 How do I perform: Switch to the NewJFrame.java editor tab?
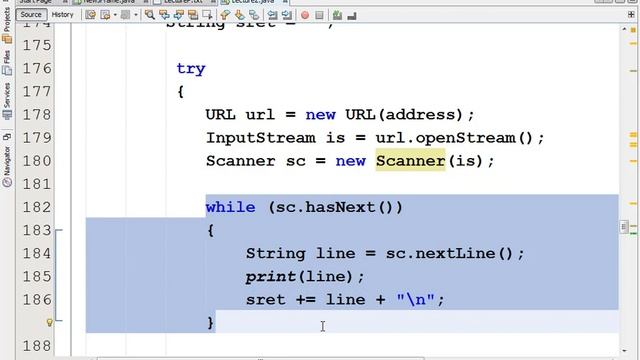[x=110, y=2]
